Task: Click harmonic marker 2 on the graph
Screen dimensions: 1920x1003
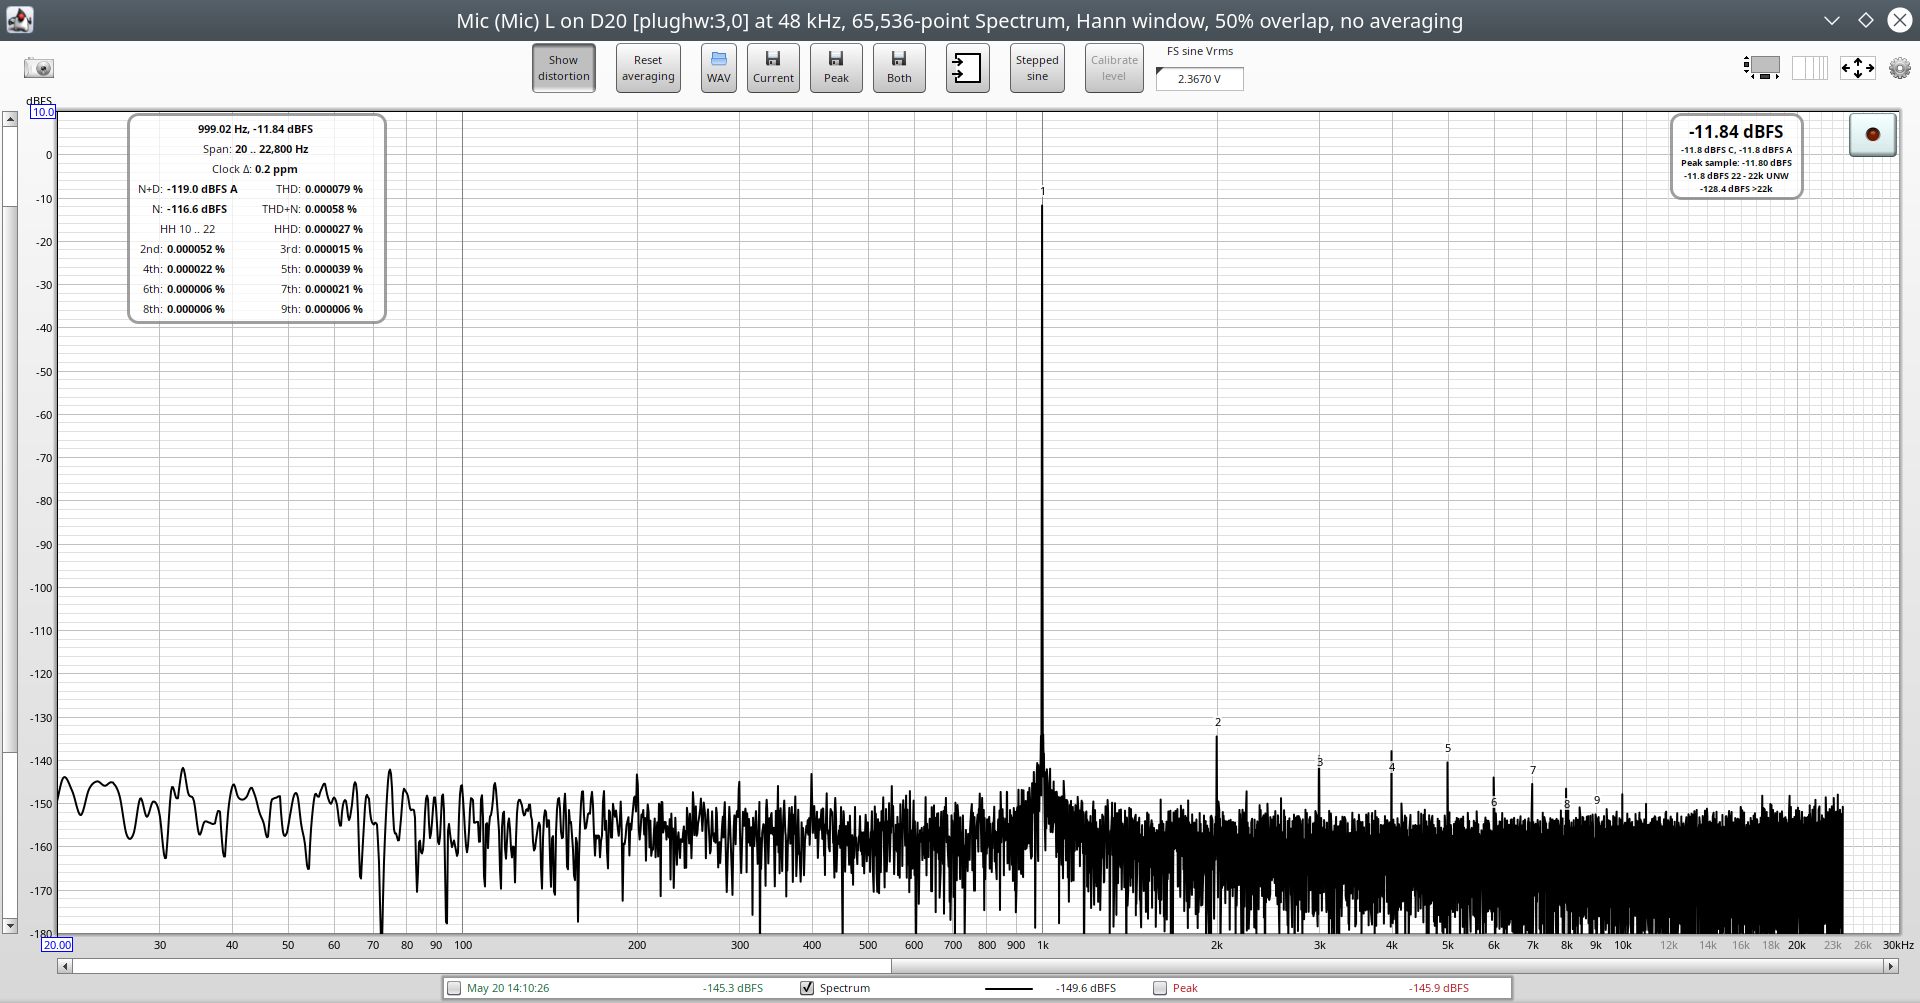Action: (x=1218, y=722)
